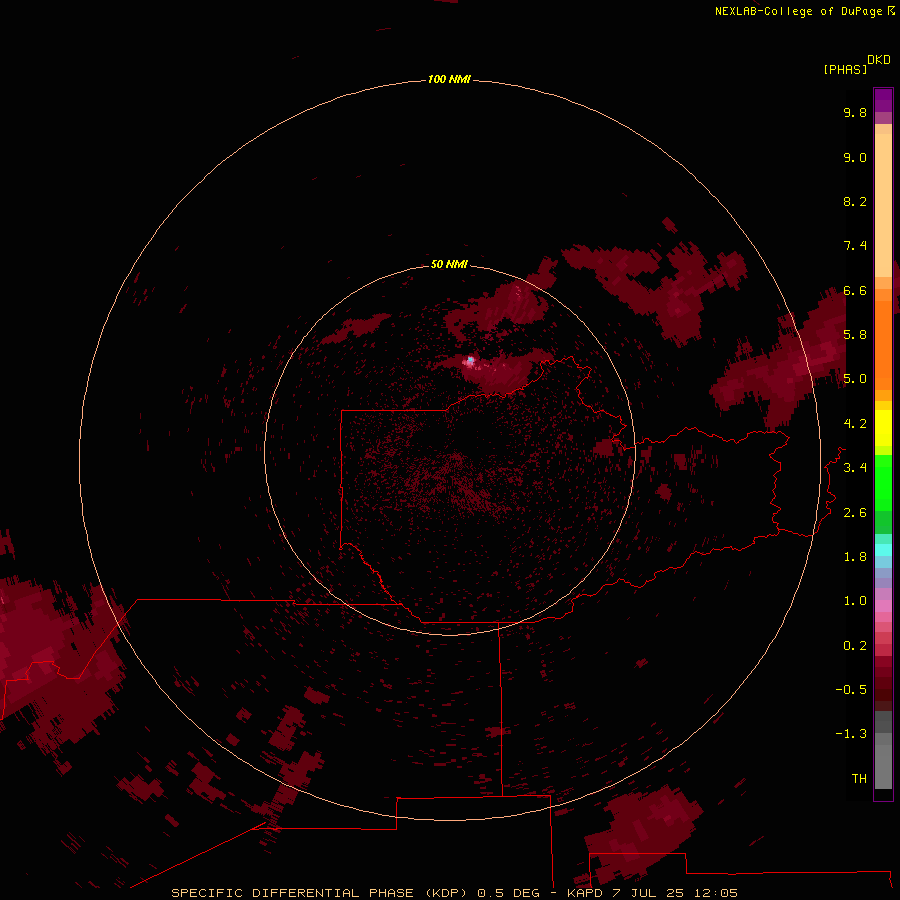Click the [PHAS] units label
Viewport: 900px width, 900px height.
[845, 69]
